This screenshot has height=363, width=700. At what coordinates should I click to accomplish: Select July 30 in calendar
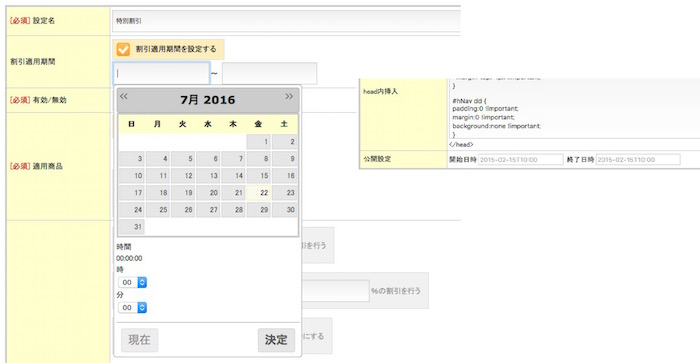(285, 210)
